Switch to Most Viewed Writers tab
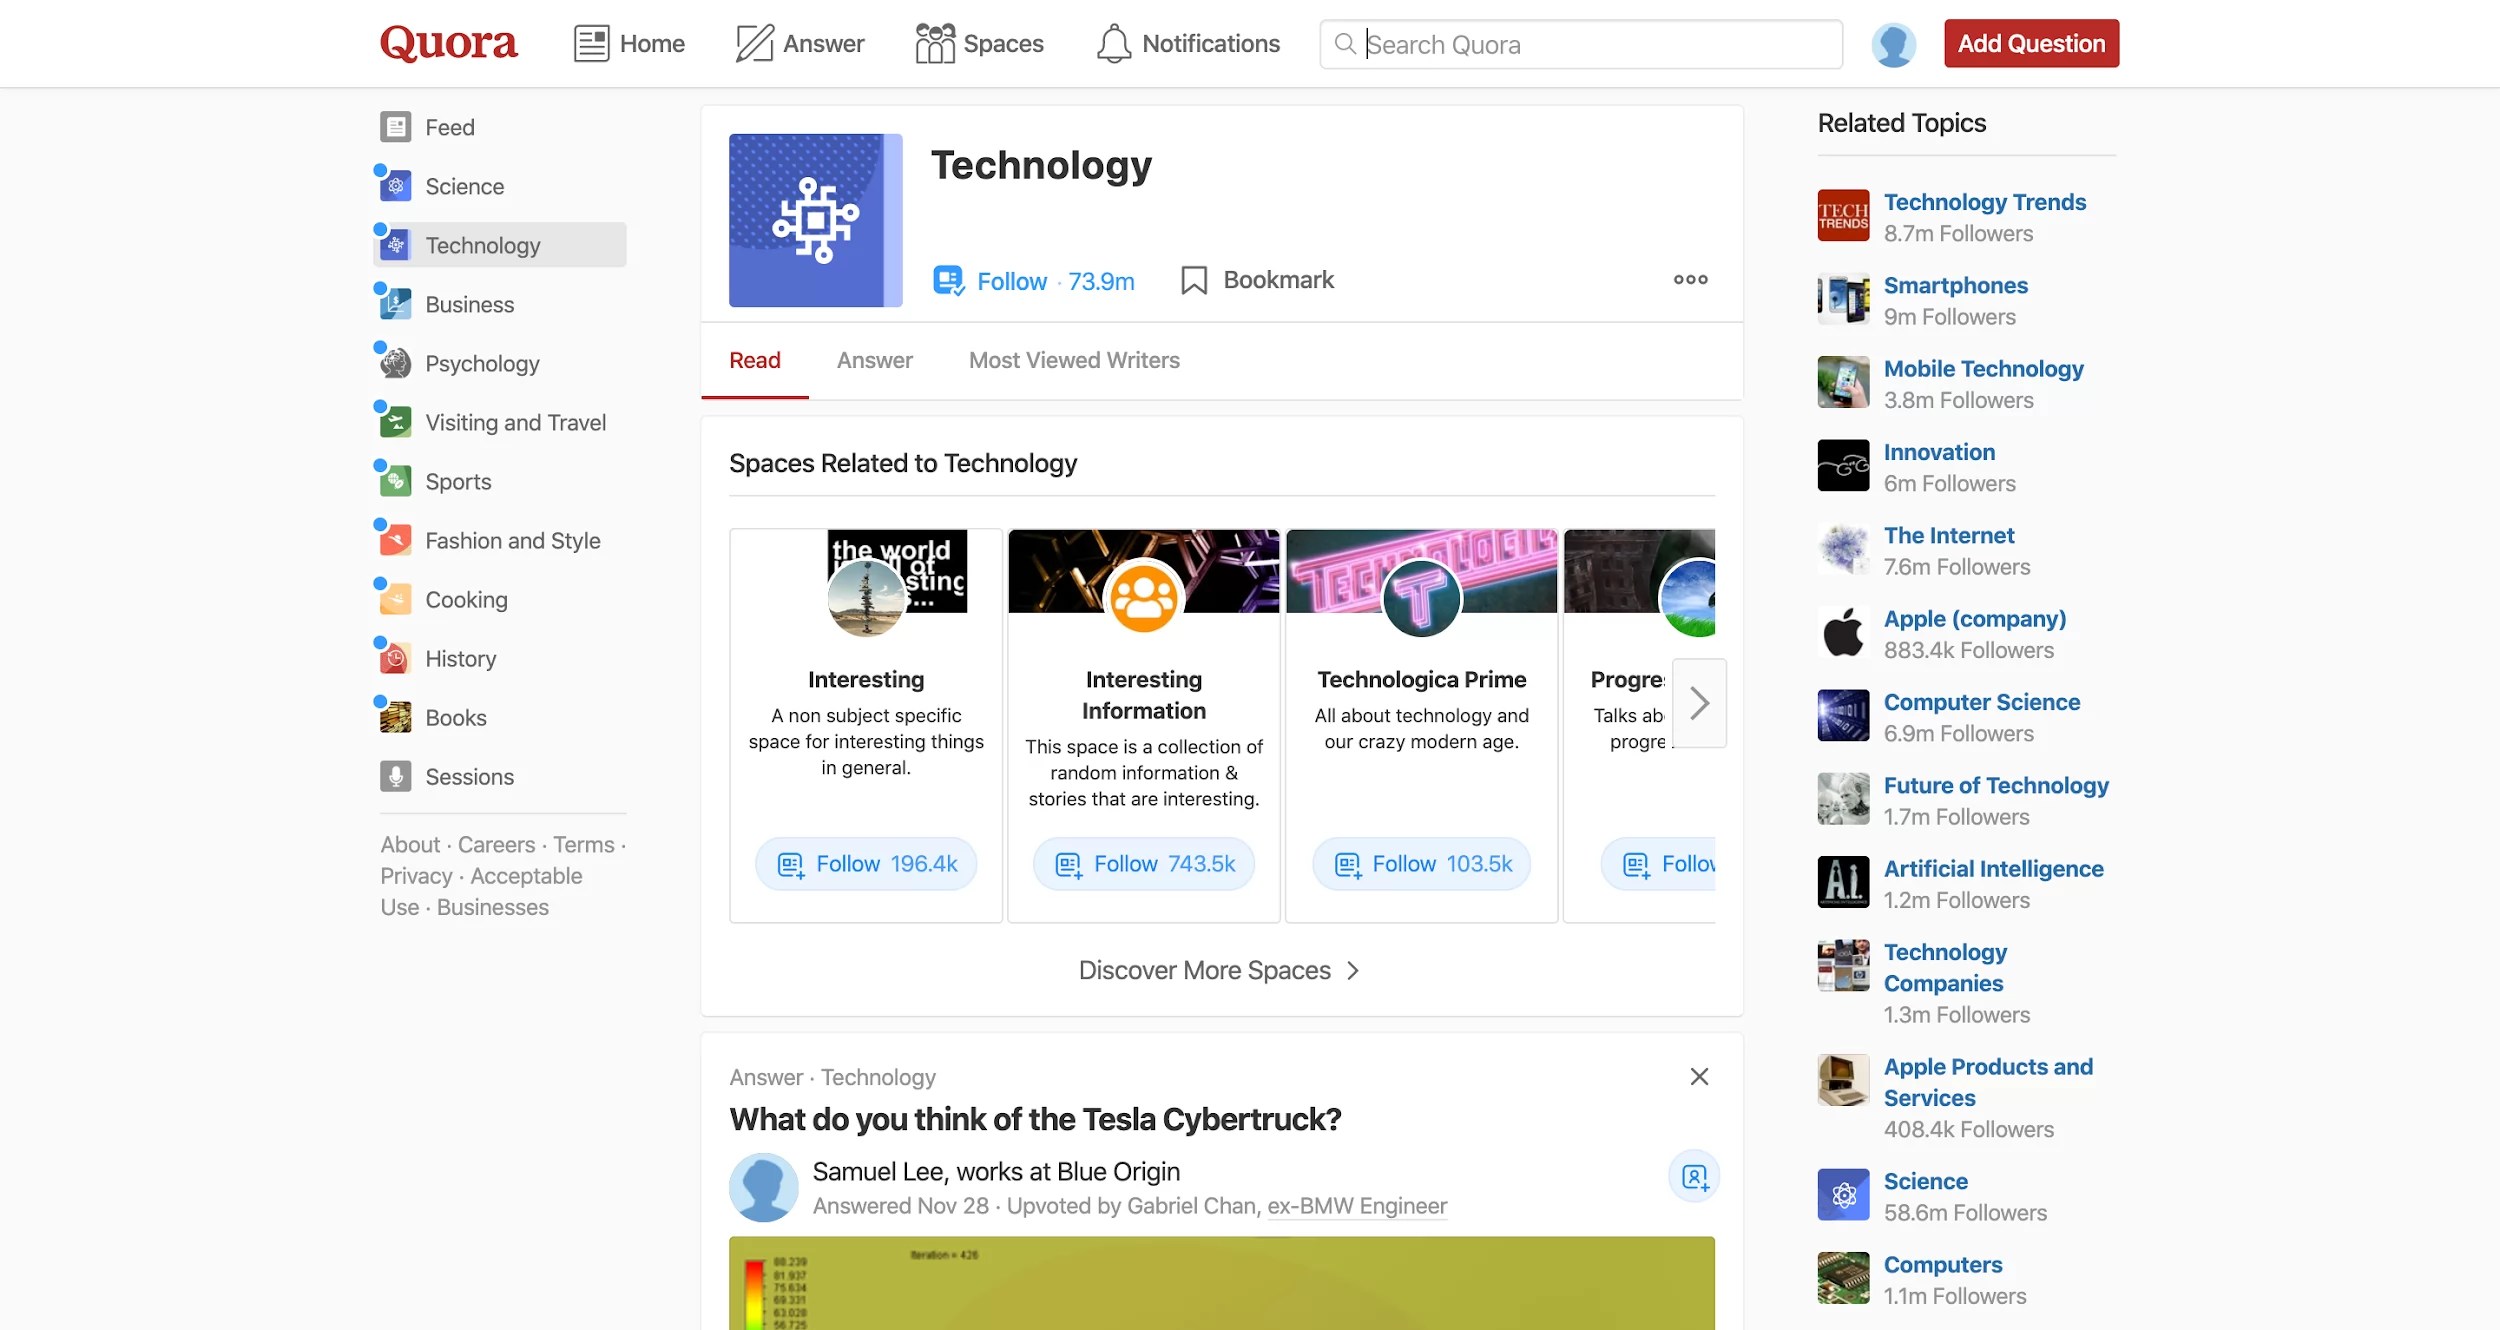This screenshot has width=2500, height=1330. 1074,360
